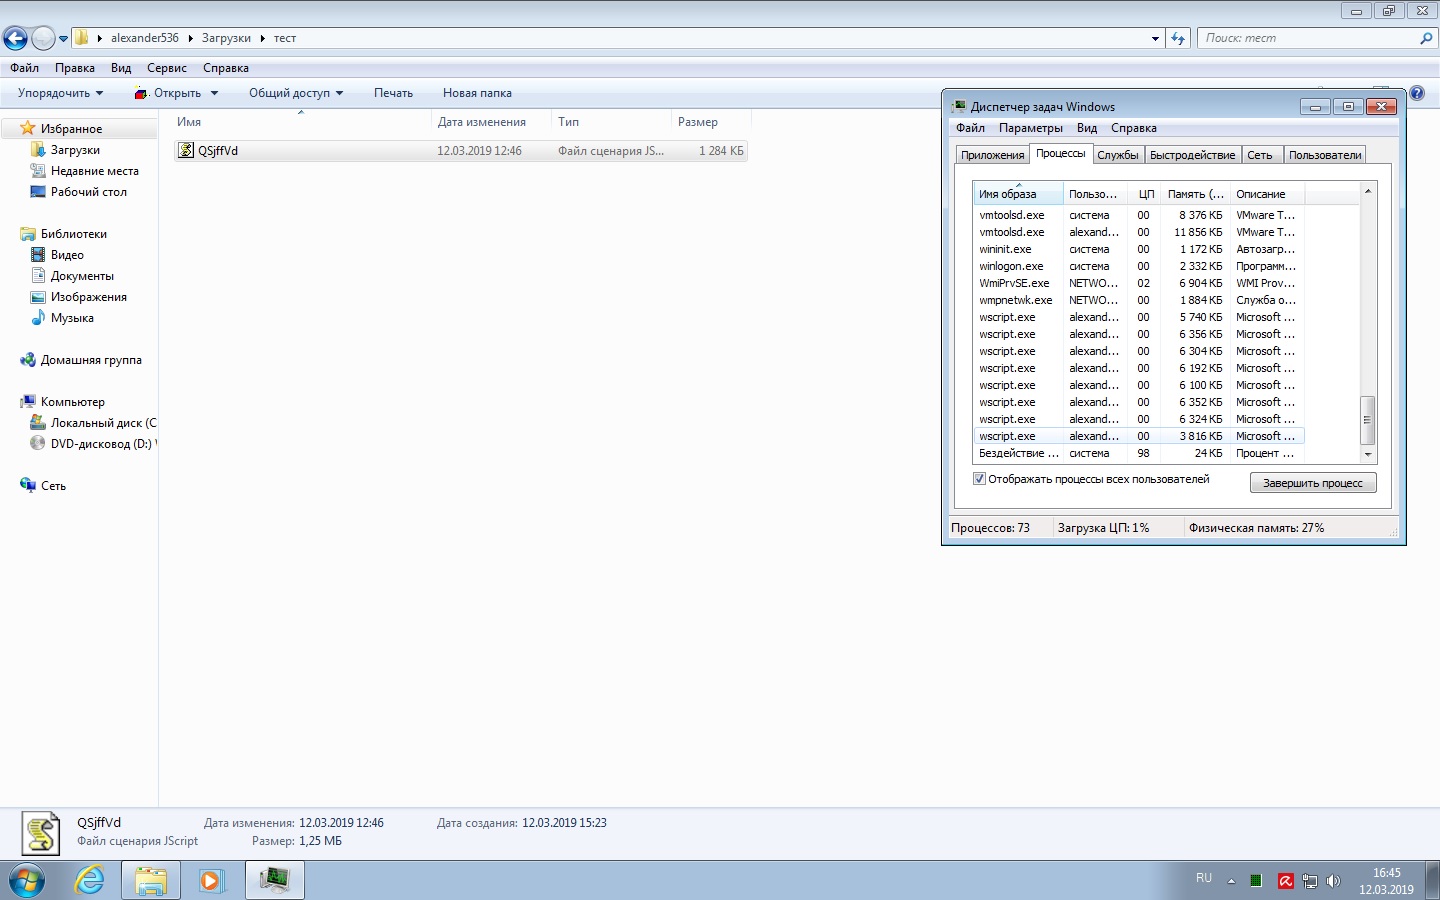
Task: Open the recent pages dropdown beside Forward
Action: (64, 39)
